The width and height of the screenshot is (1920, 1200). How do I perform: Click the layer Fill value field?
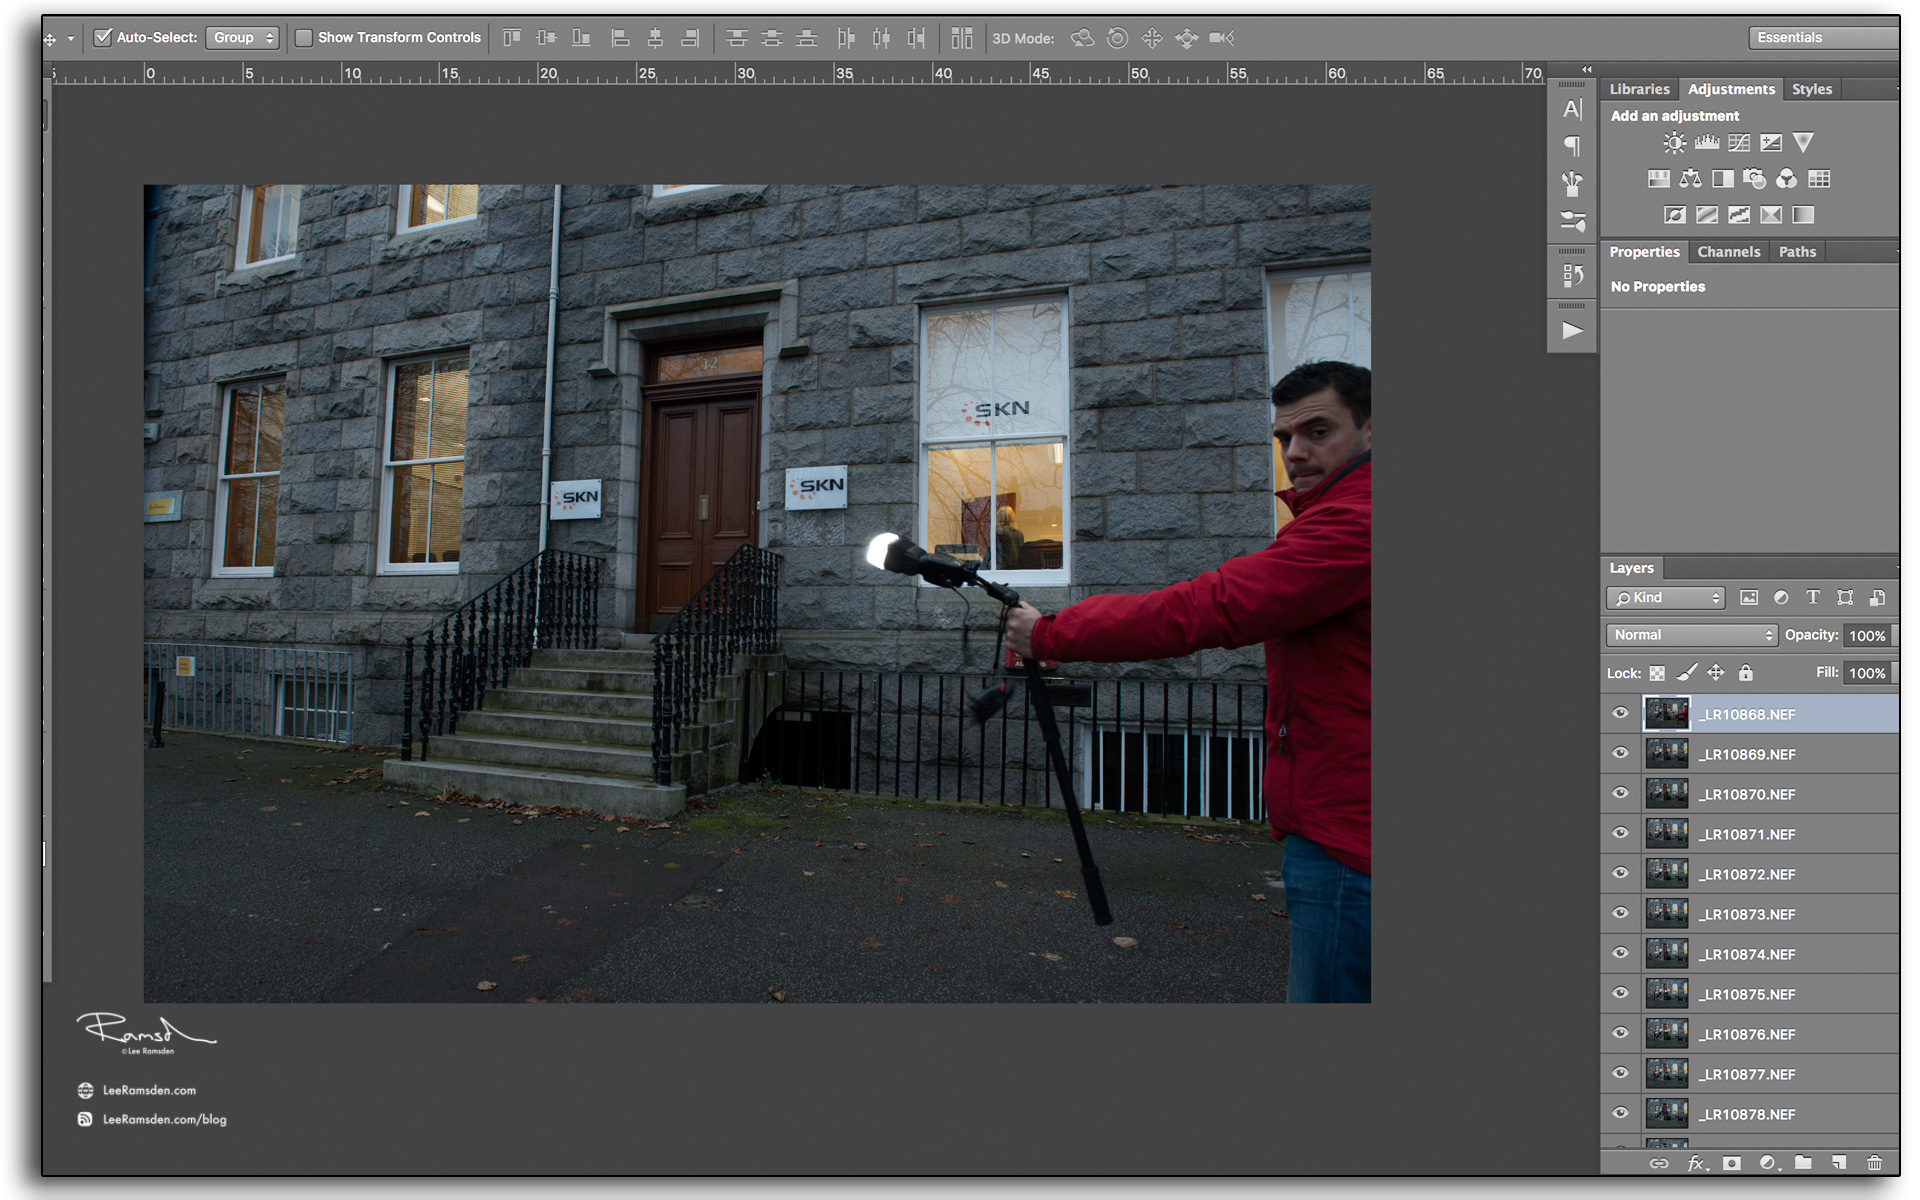[1867, 673]
